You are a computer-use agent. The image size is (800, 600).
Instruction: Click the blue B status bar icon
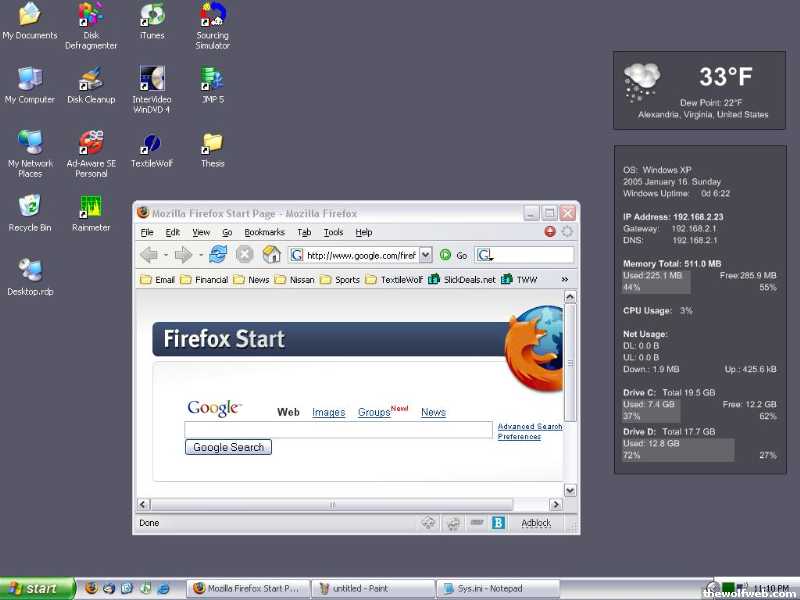click(x=498, y=523)
